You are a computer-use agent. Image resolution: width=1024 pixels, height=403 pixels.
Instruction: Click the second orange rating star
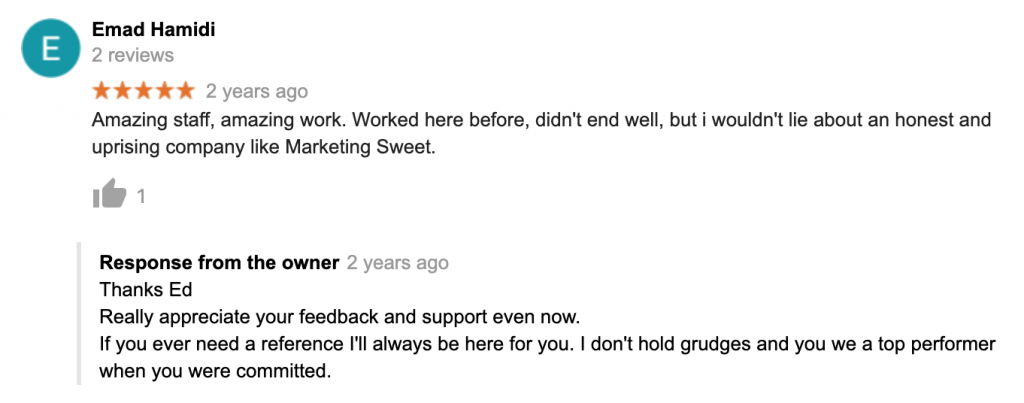pos(123,91)
